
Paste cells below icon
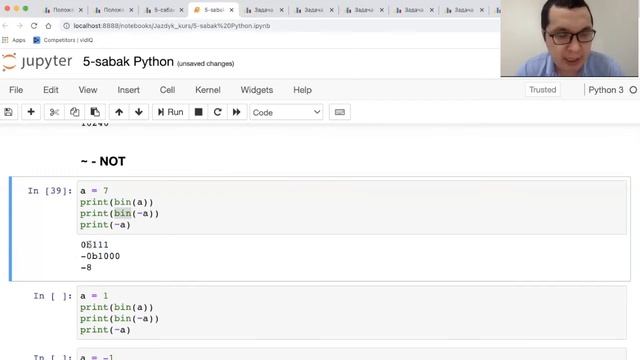point(95,112)
